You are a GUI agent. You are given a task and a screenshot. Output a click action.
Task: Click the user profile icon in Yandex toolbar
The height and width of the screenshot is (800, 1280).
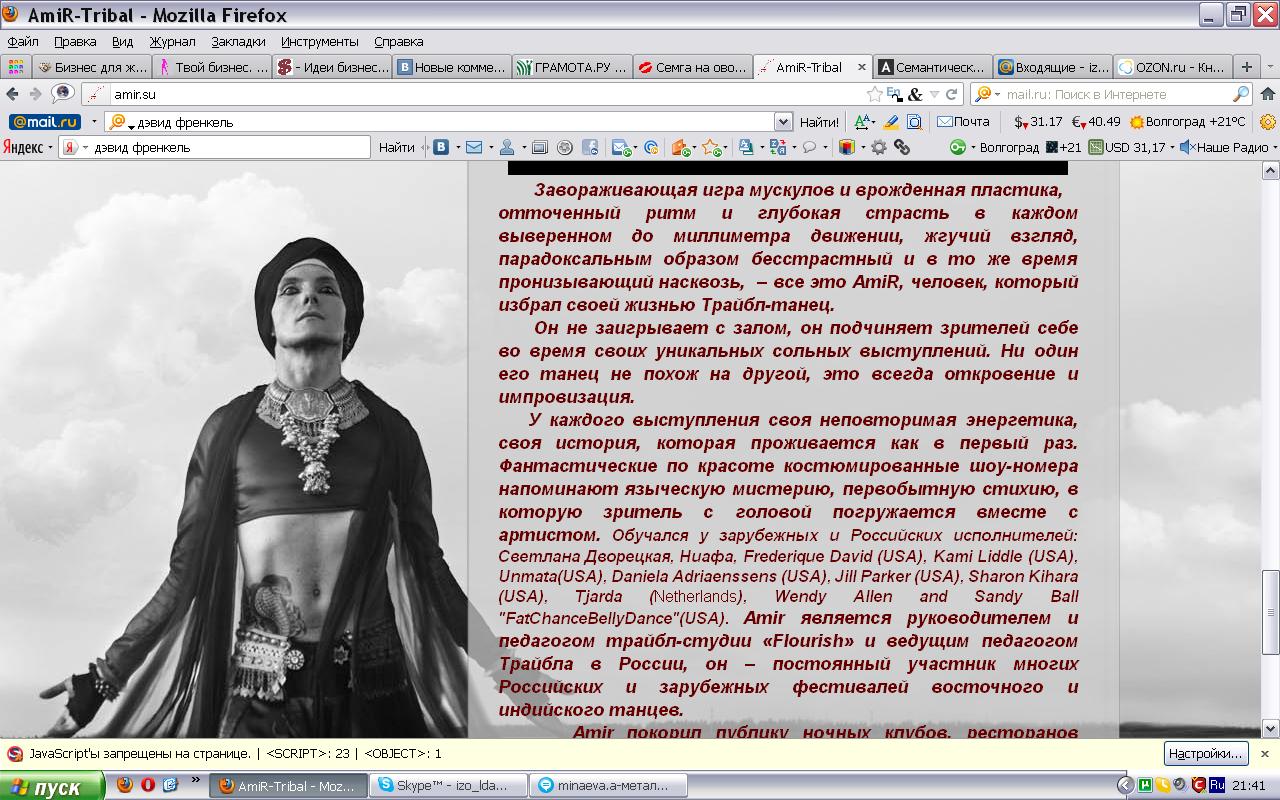point(507,147)
